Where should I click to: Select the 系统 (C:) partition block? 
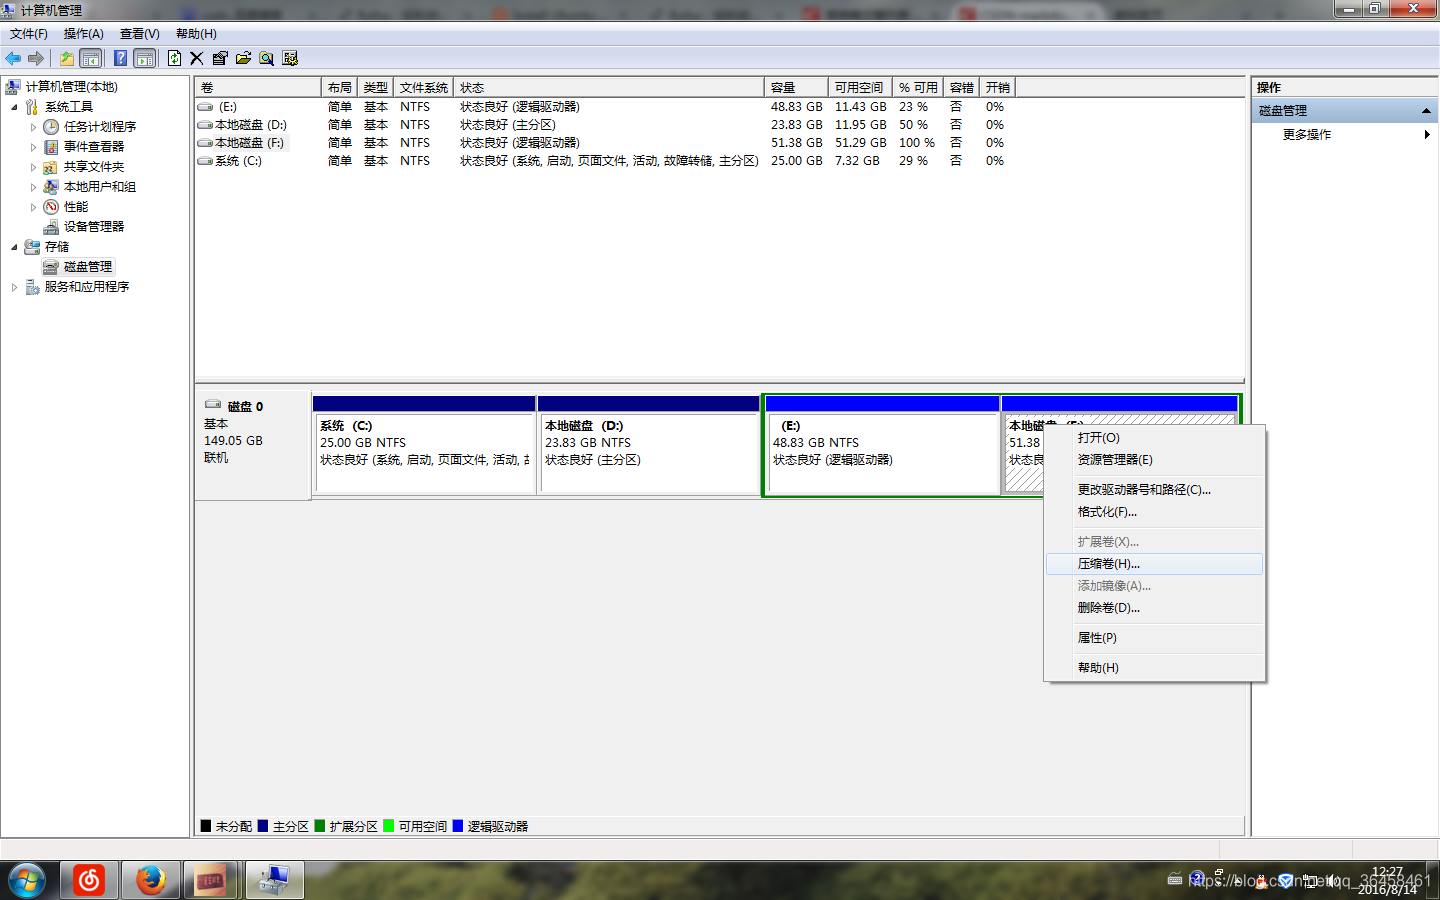coord(424,445)
